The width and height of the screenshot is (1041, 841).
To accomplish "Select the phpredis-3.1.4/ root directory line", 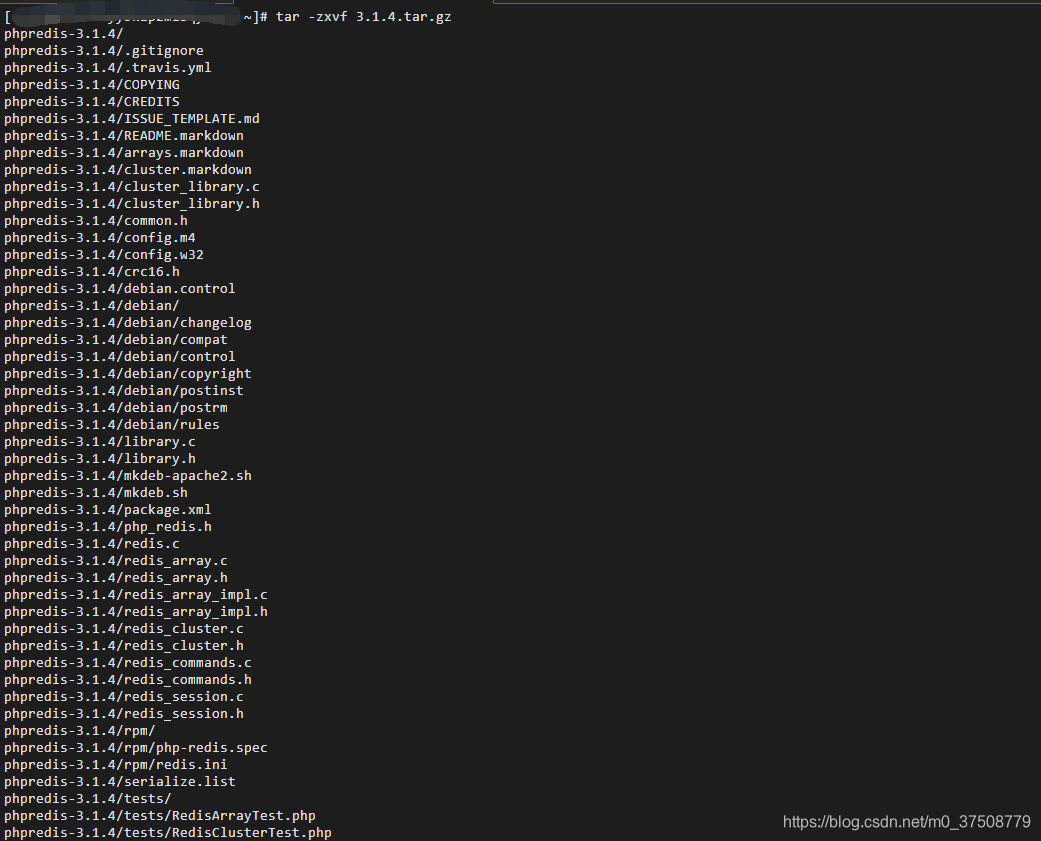I will [60, 33].
